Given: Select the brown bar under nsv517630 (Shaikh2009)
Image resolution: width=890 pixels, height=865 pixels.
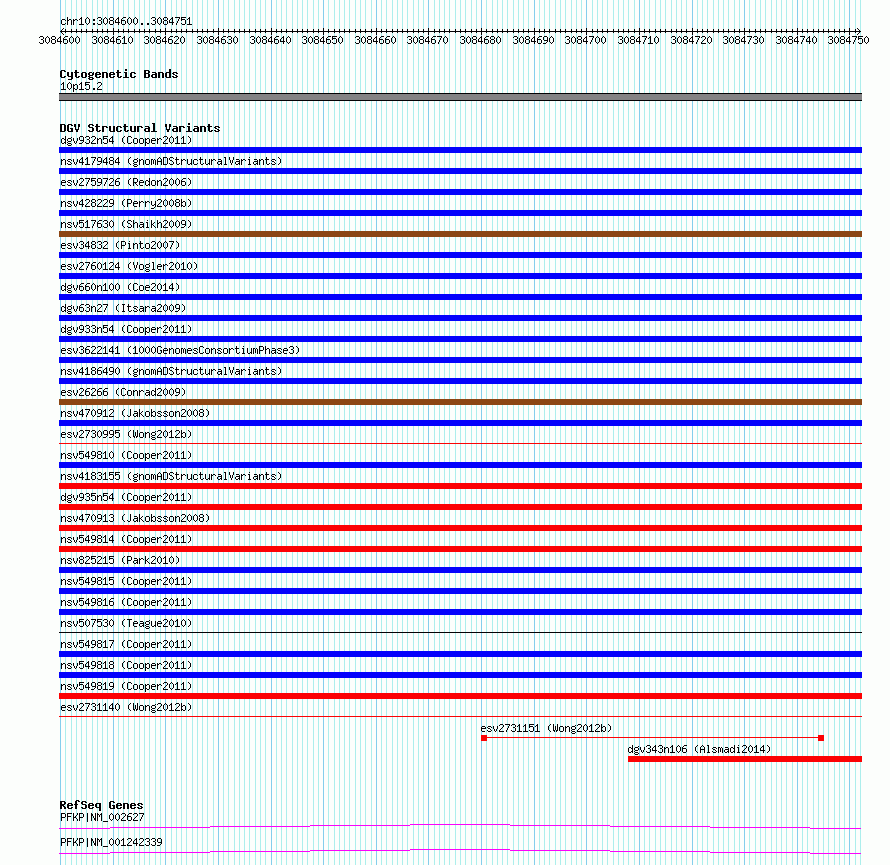Looking at the screenshot, I should [460, 234].
